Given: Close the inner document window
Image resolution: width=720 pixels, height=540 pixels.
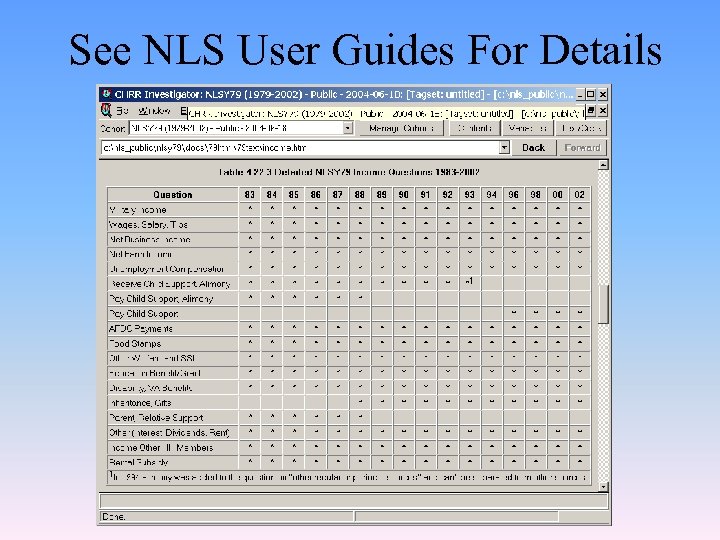Looking at the screenshot, I should click(x=602, y=111).
